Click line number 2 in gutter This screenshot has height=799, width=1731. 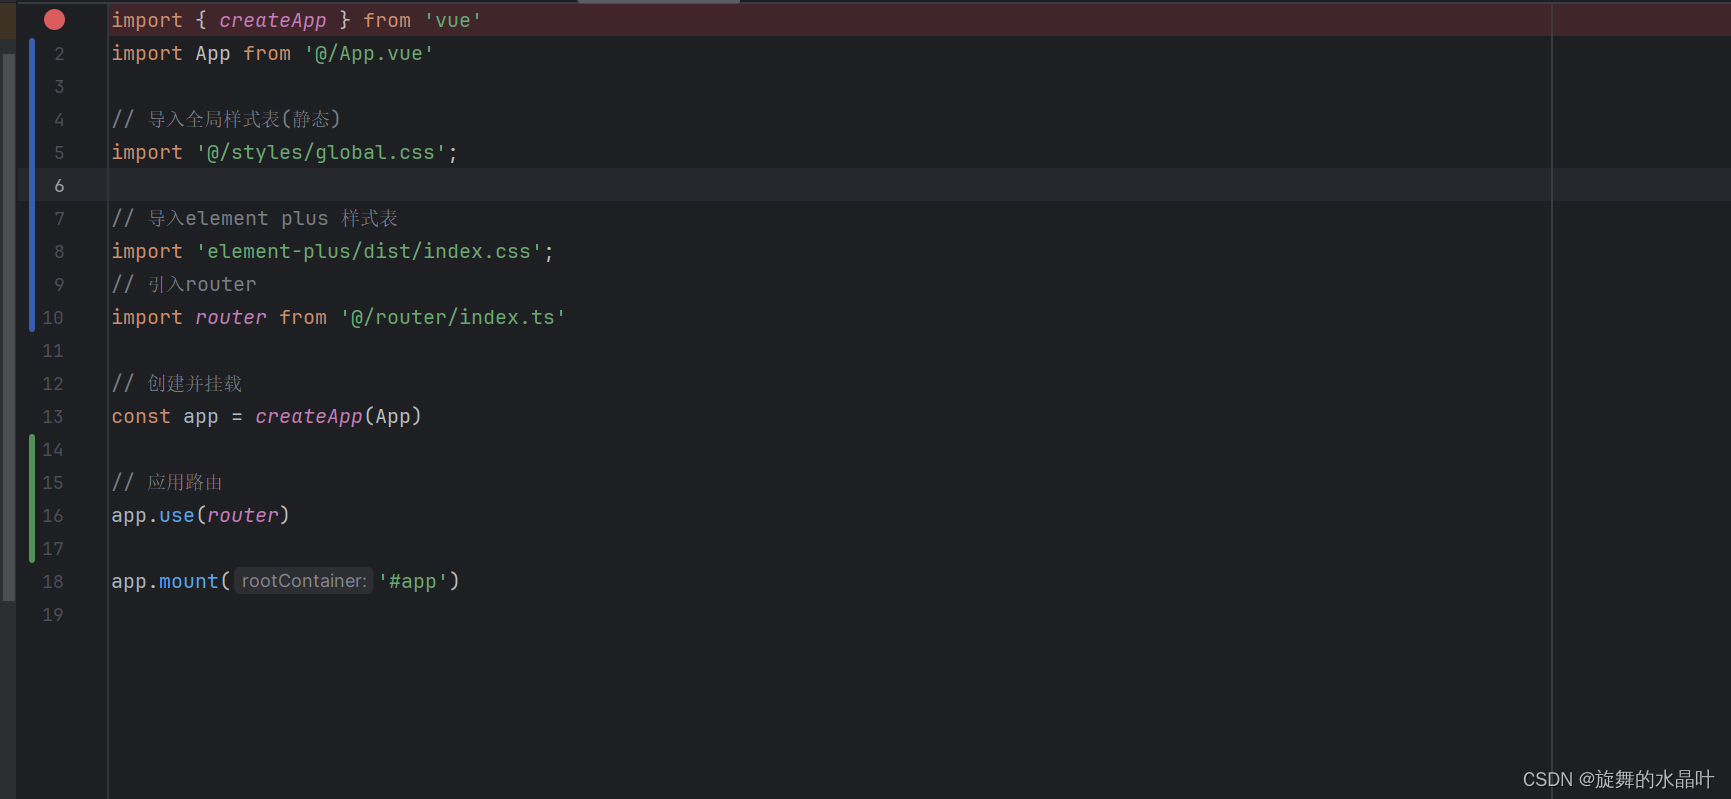point(59,53)
